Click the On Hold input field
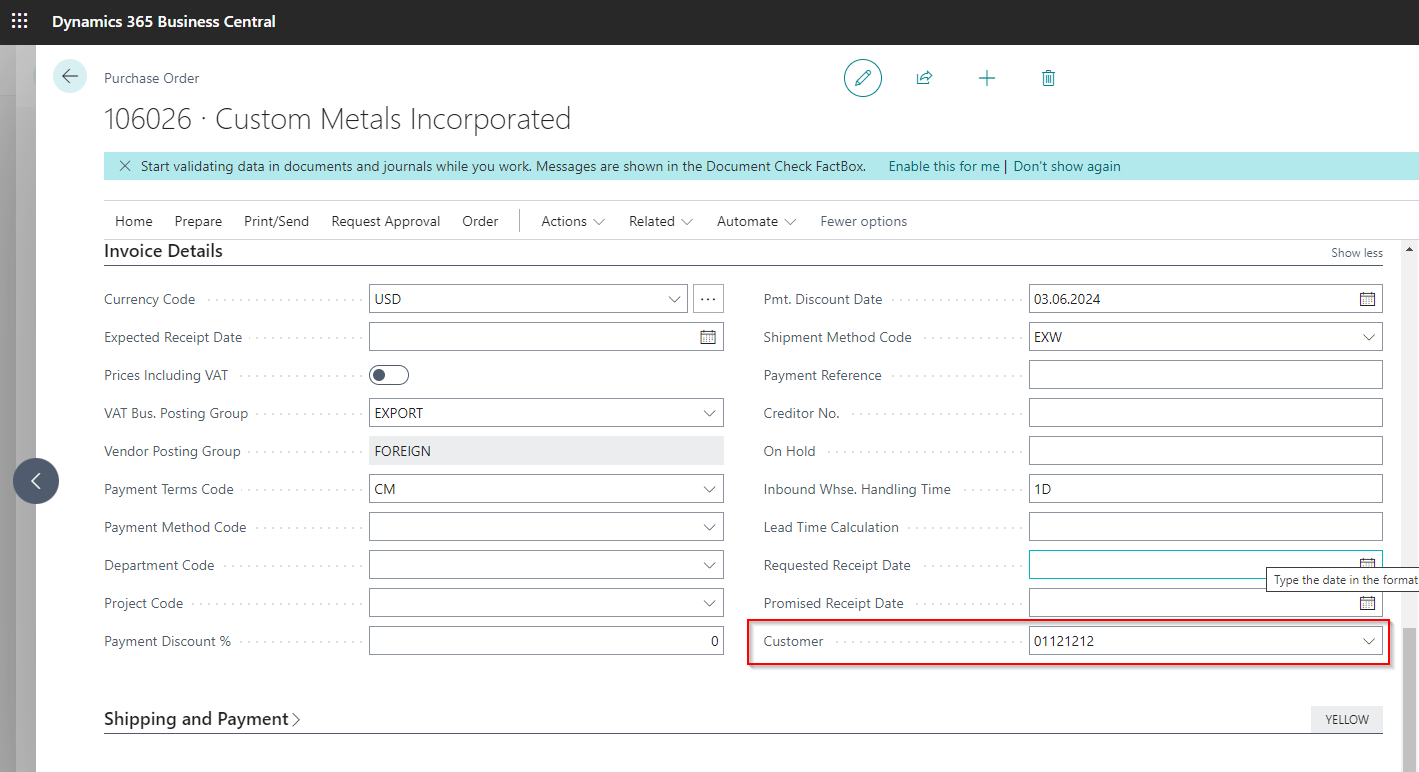Image resolution: width=1419 pixels, height=772 pixels. pos(1205,451)
